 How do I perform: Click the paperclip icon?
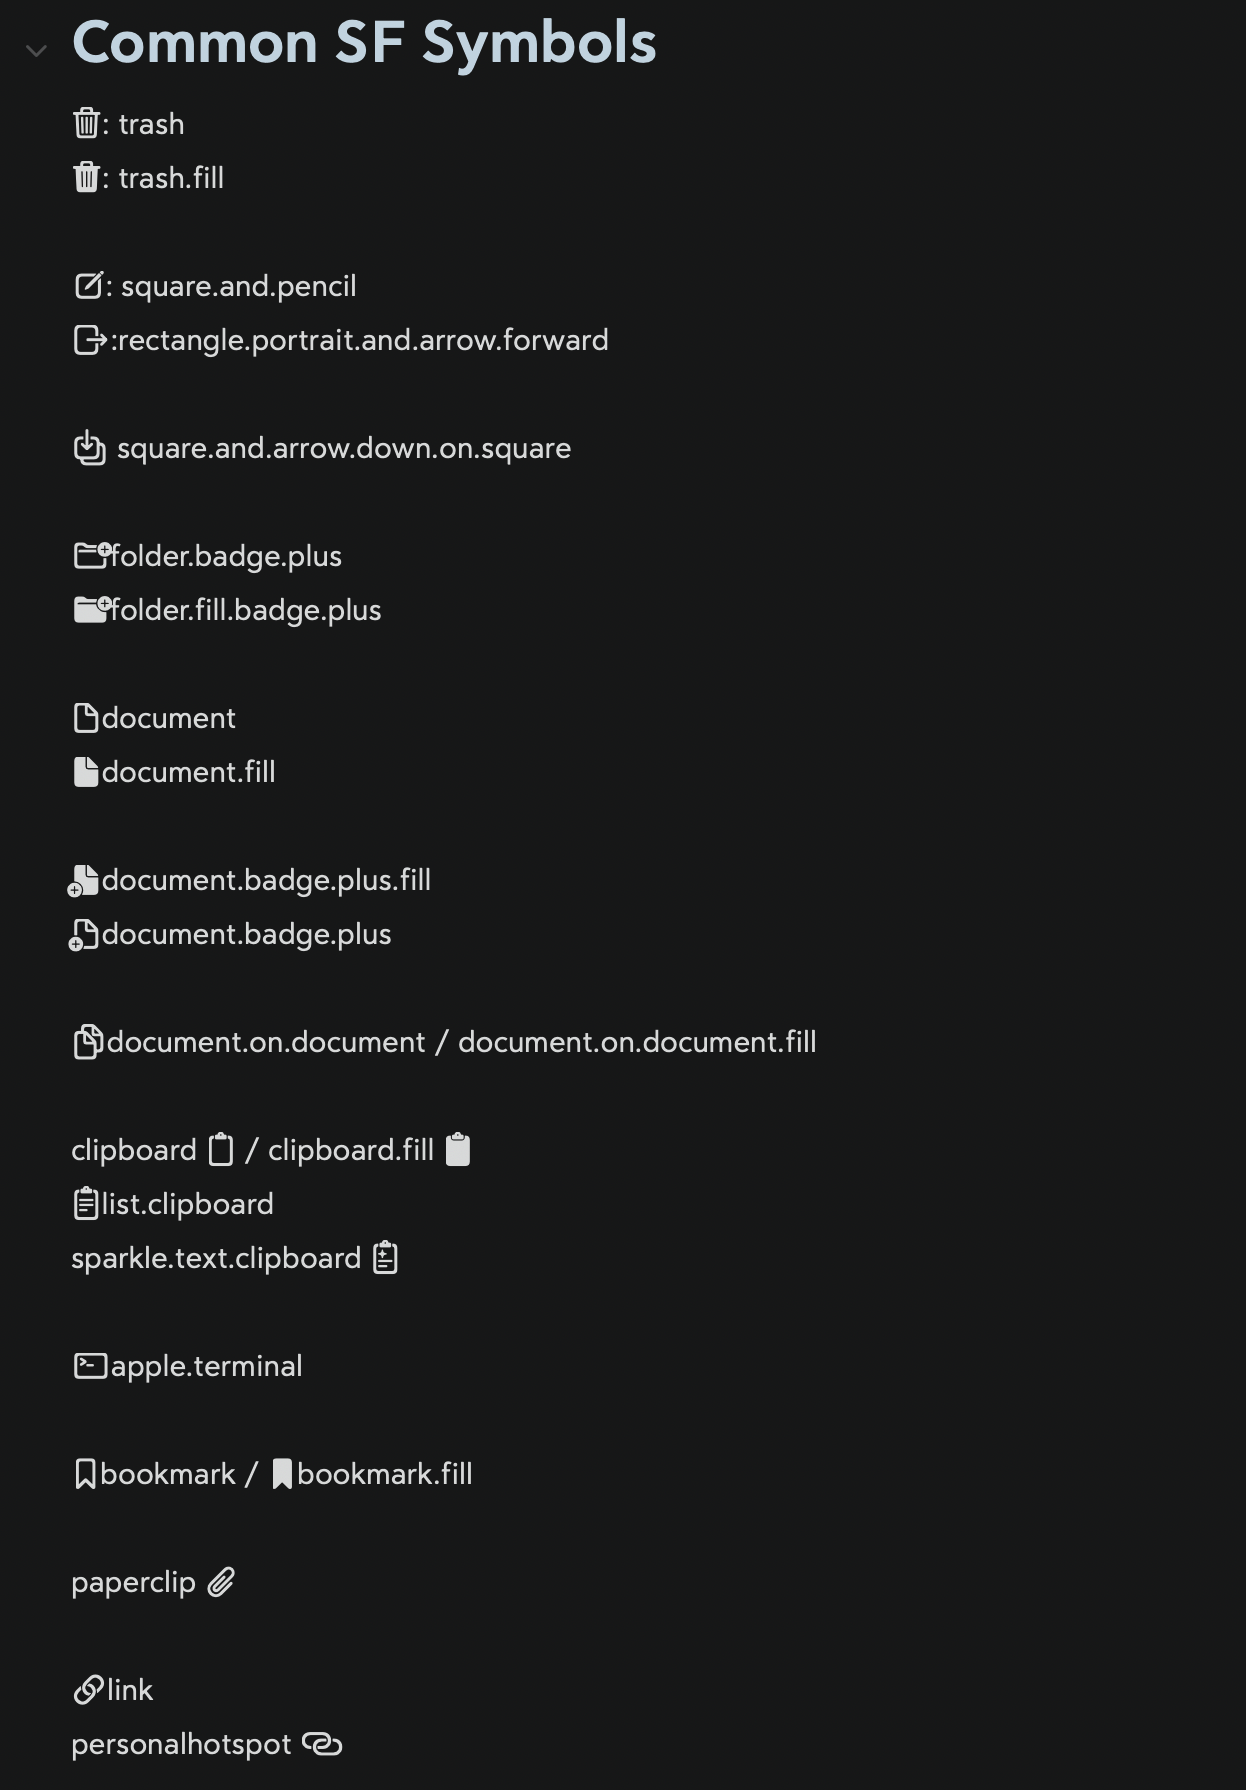(221, 1582)
